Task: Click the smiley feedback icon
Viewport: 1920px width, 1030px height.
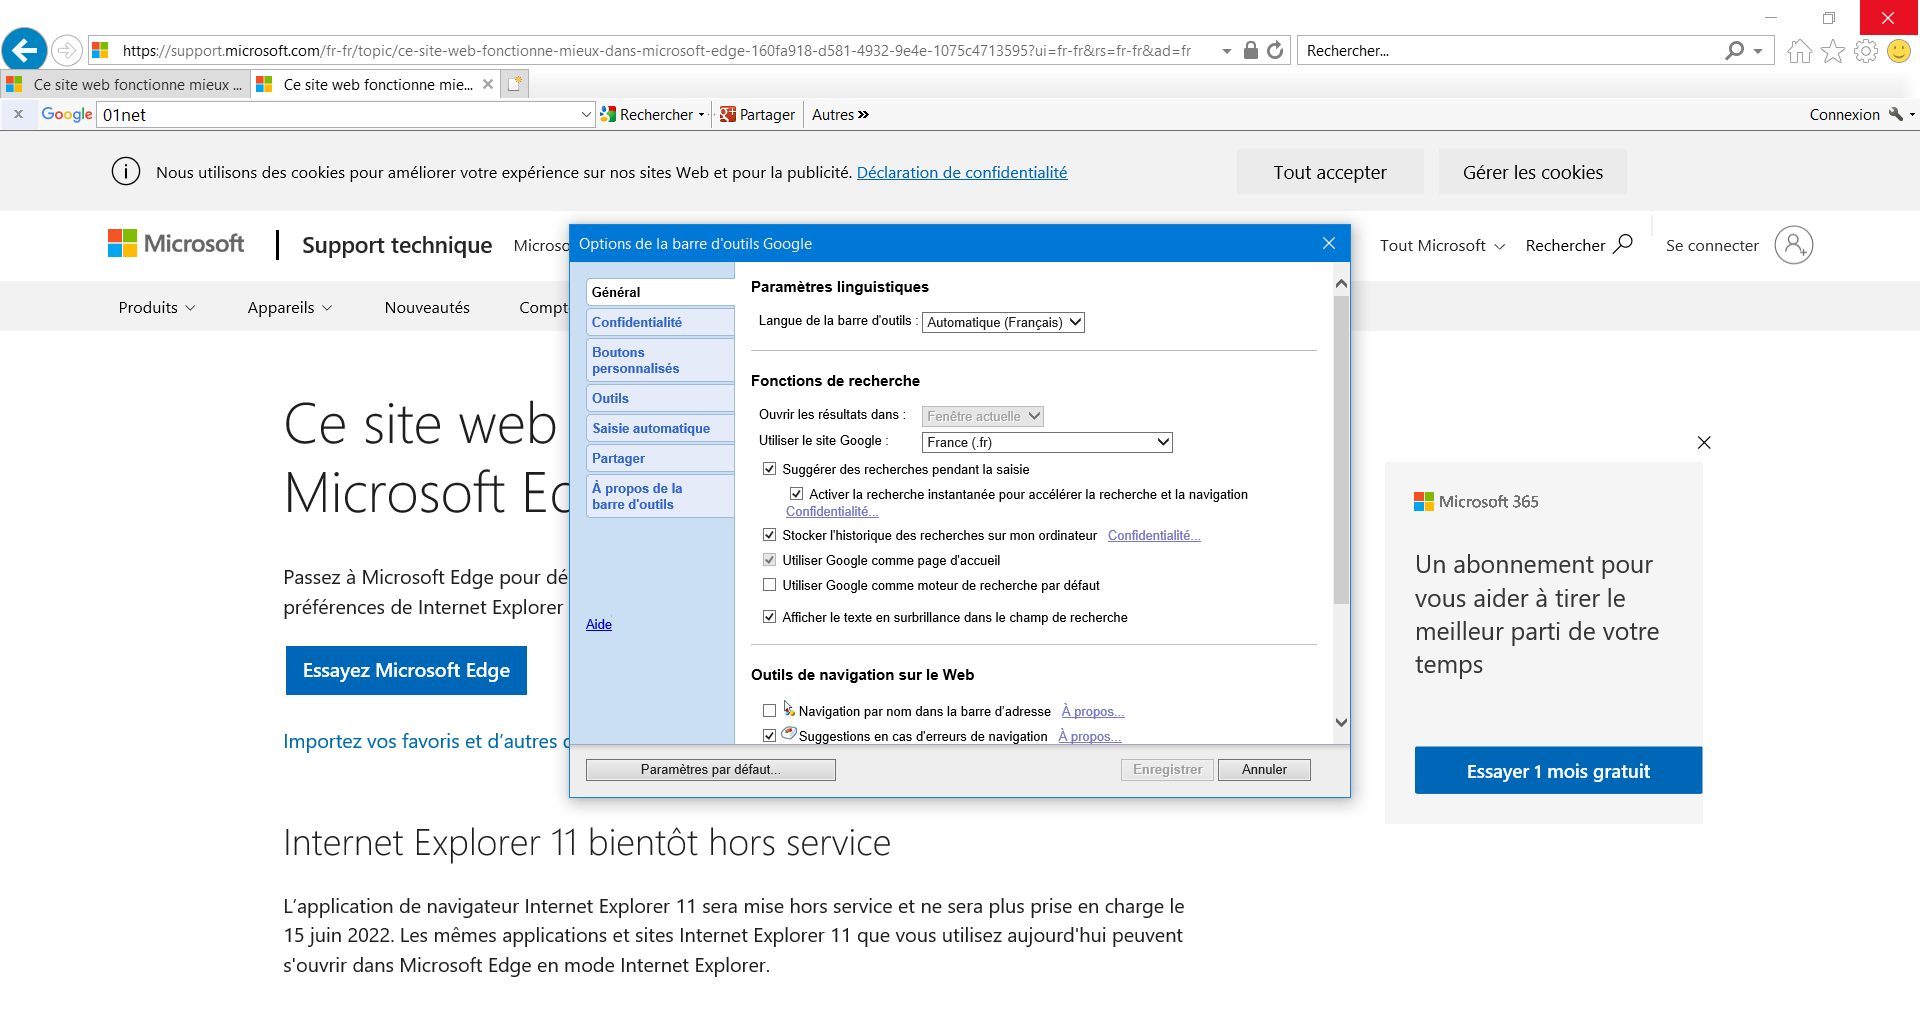Action: pyautogui.click(x=1899, y=51)
